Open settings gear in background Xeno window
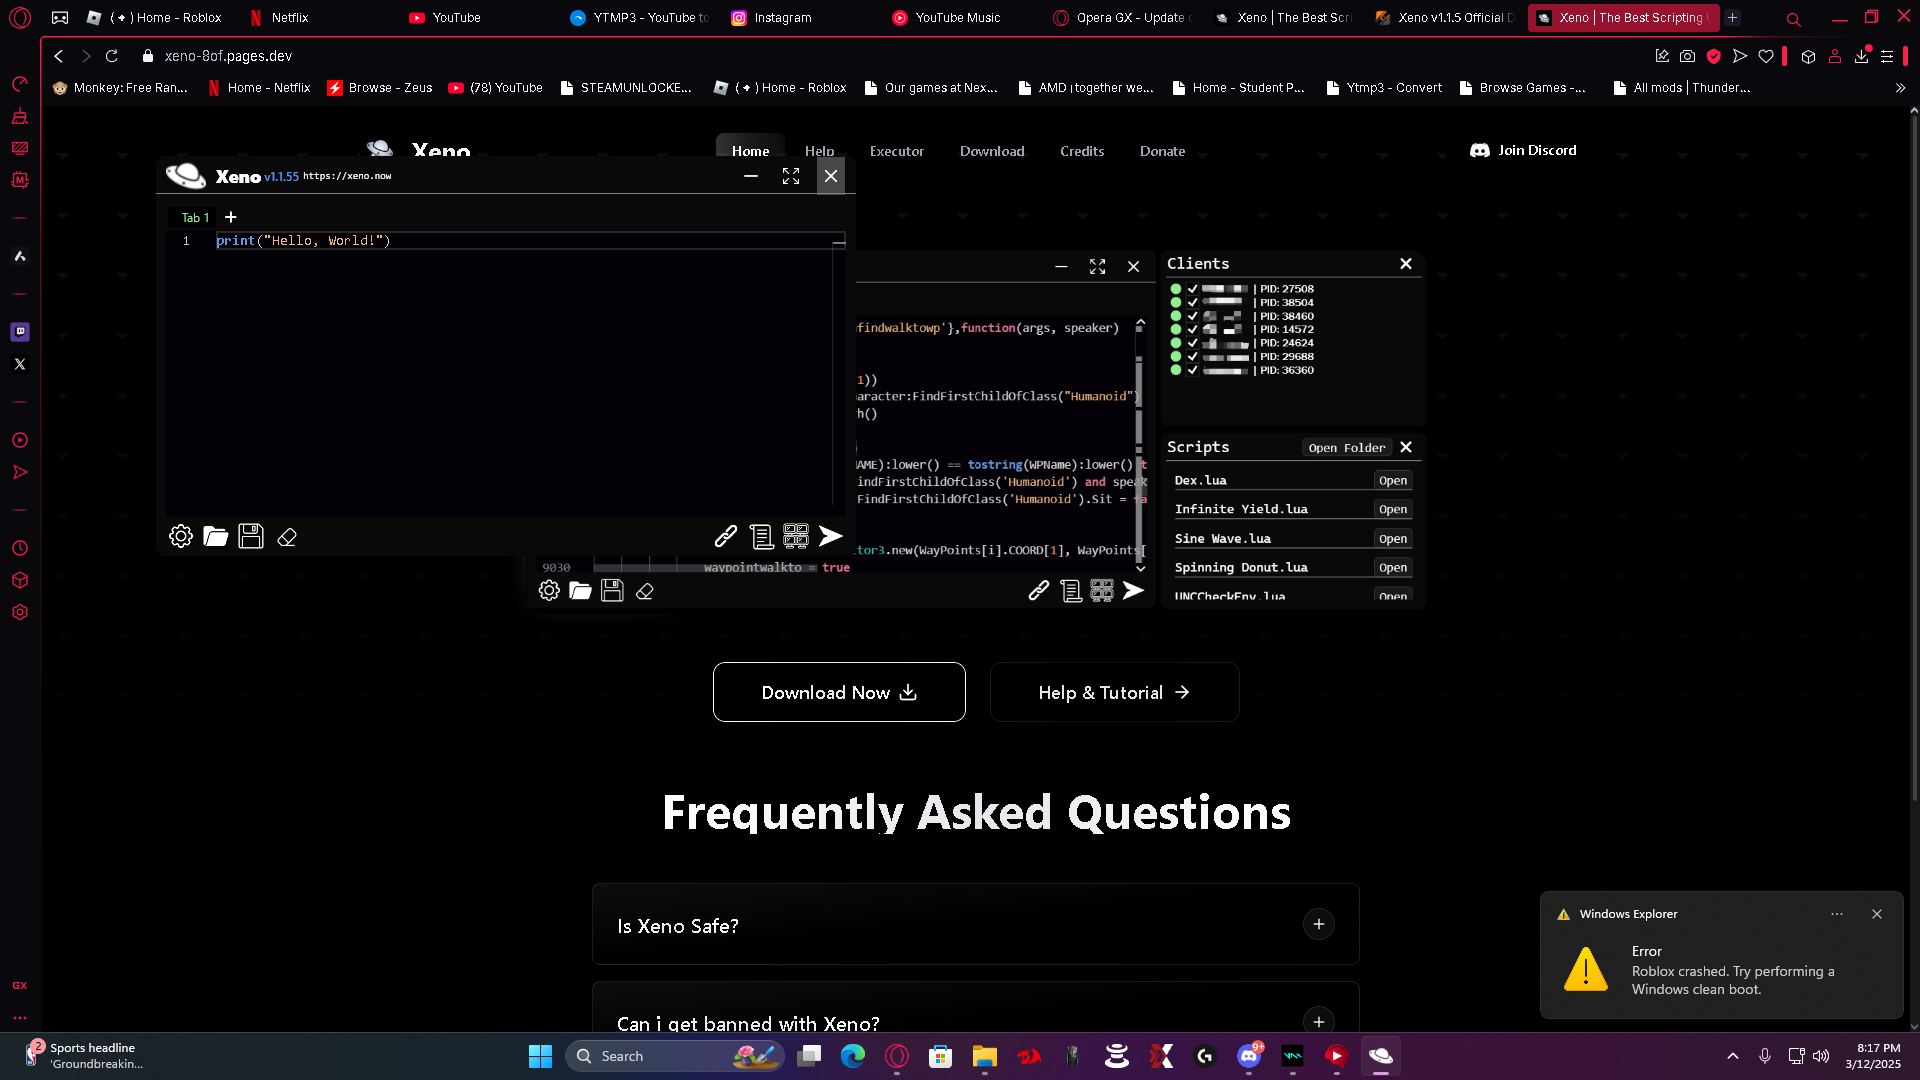1920x1080 pixels. (549, 591)
